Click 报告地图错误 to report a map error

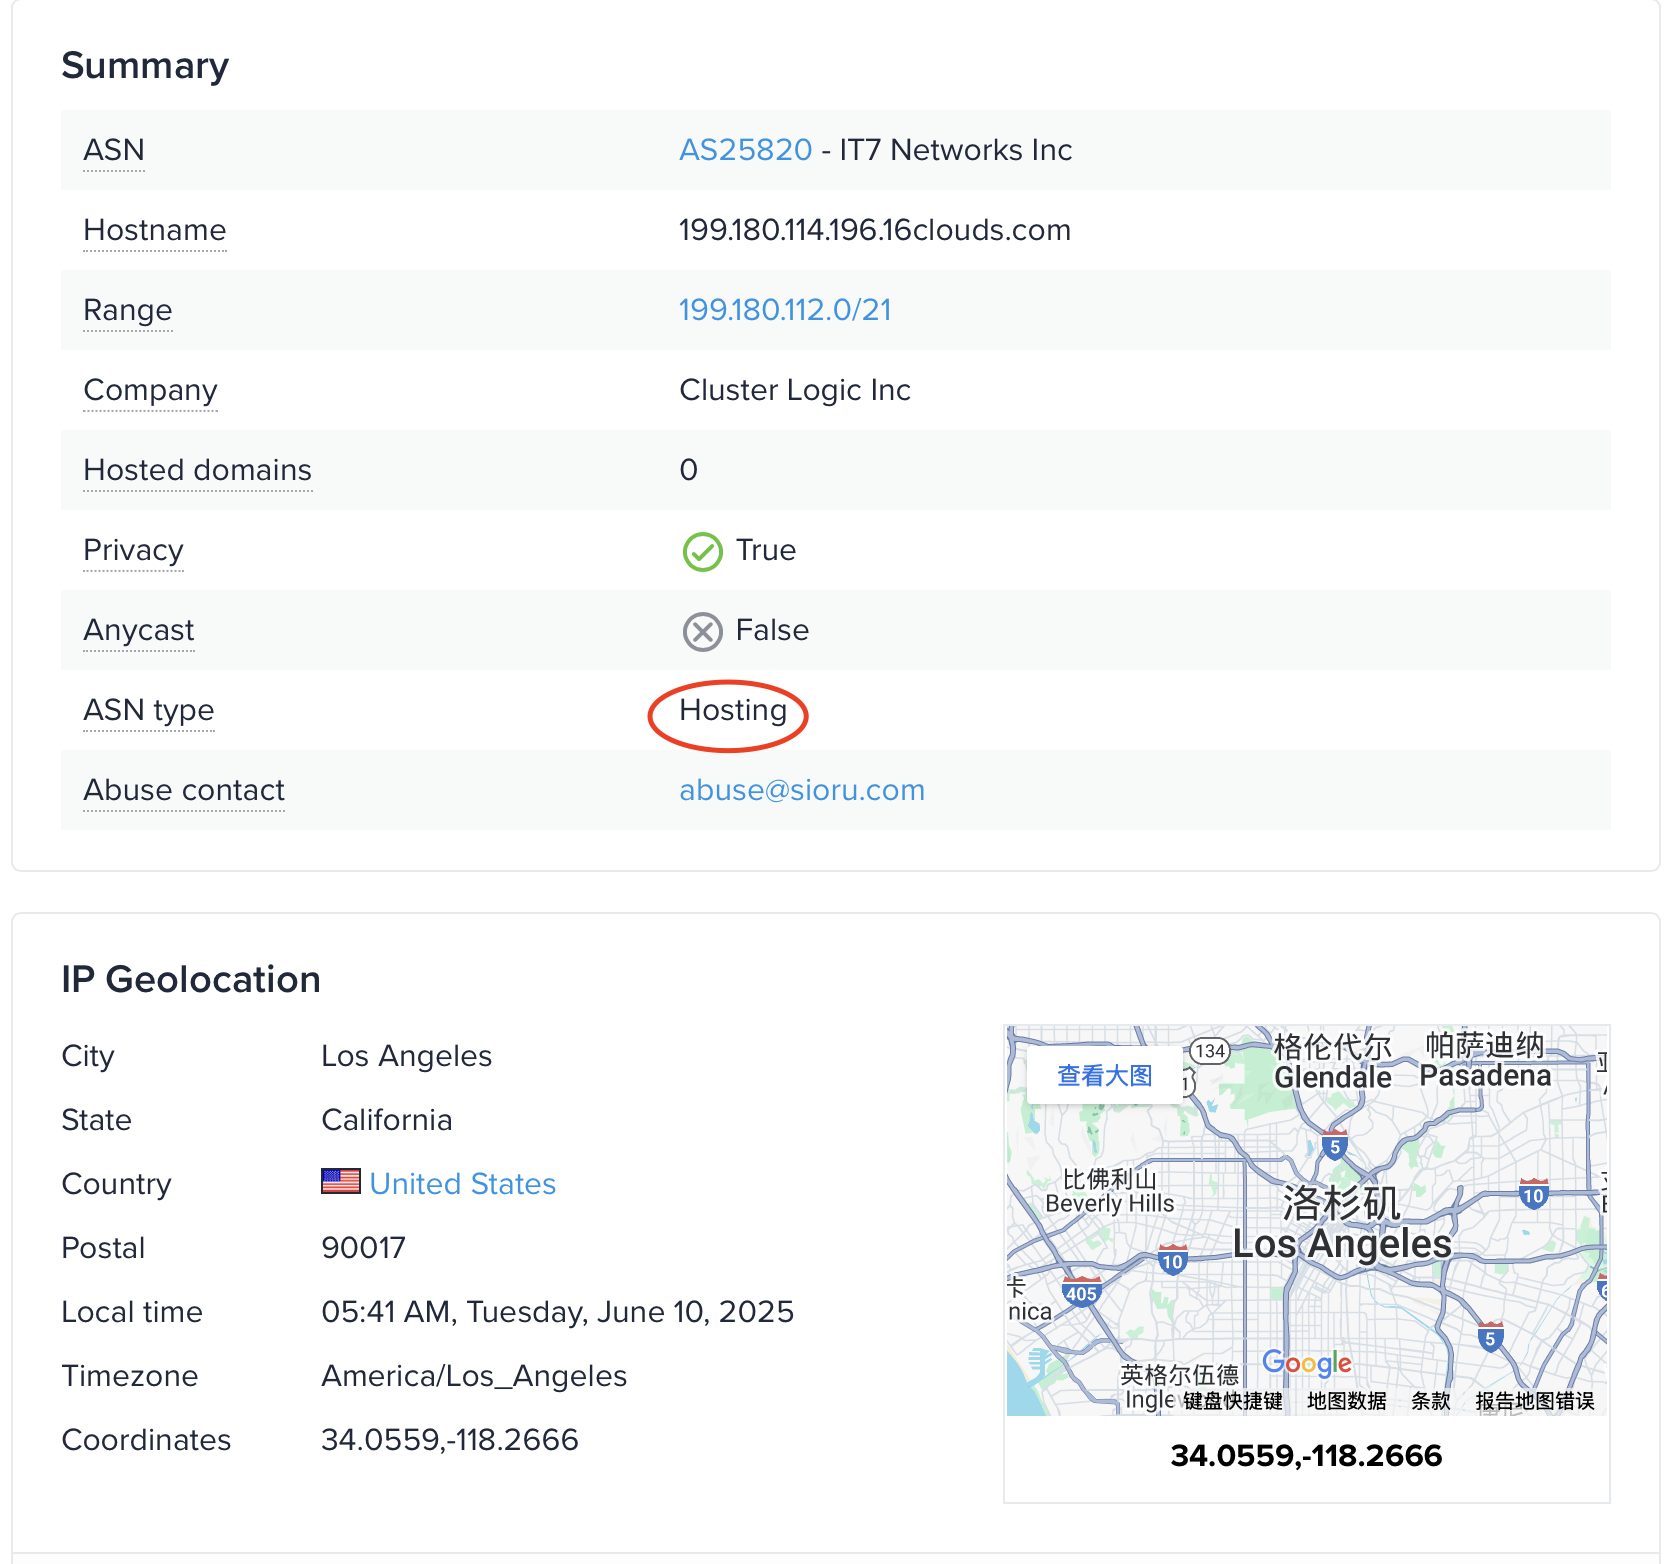point(1534,1401)
